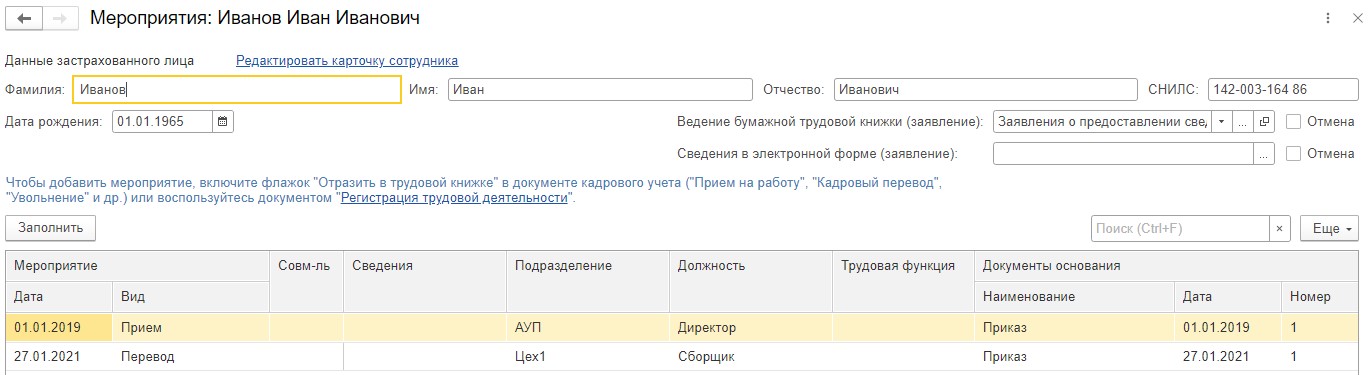The image size is (1369, 375).
Task: Open the Редактировать карточку сотрудника link
Action: click(x=347, y=60)
